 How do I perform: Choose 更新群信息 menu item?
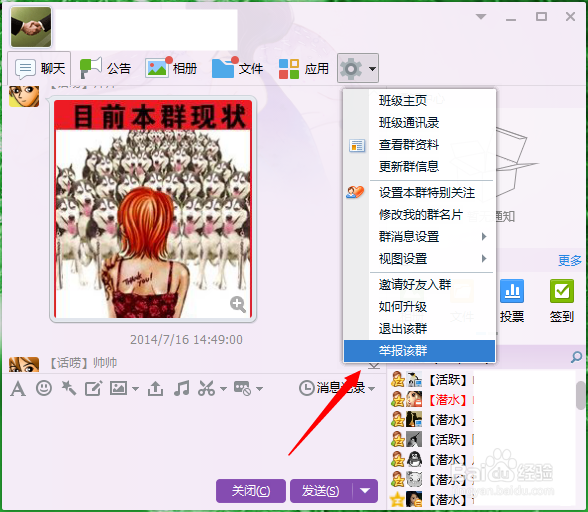click(419, 166)
